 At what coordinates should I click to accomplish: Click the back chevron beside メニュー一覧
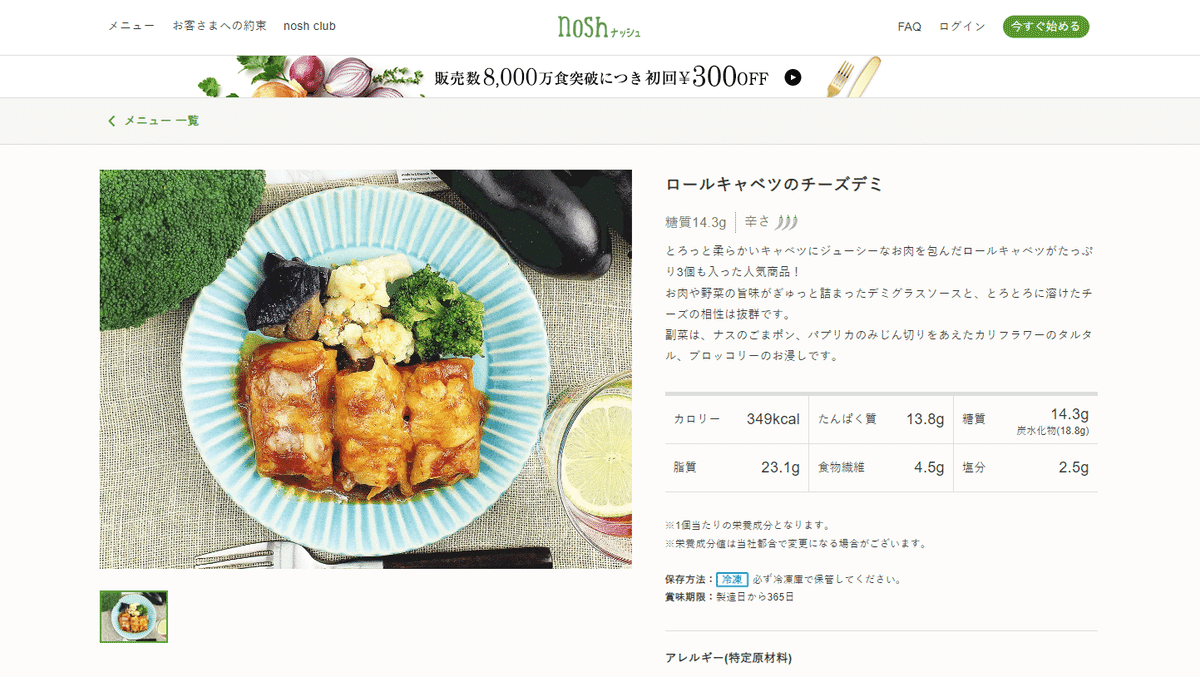112,121
